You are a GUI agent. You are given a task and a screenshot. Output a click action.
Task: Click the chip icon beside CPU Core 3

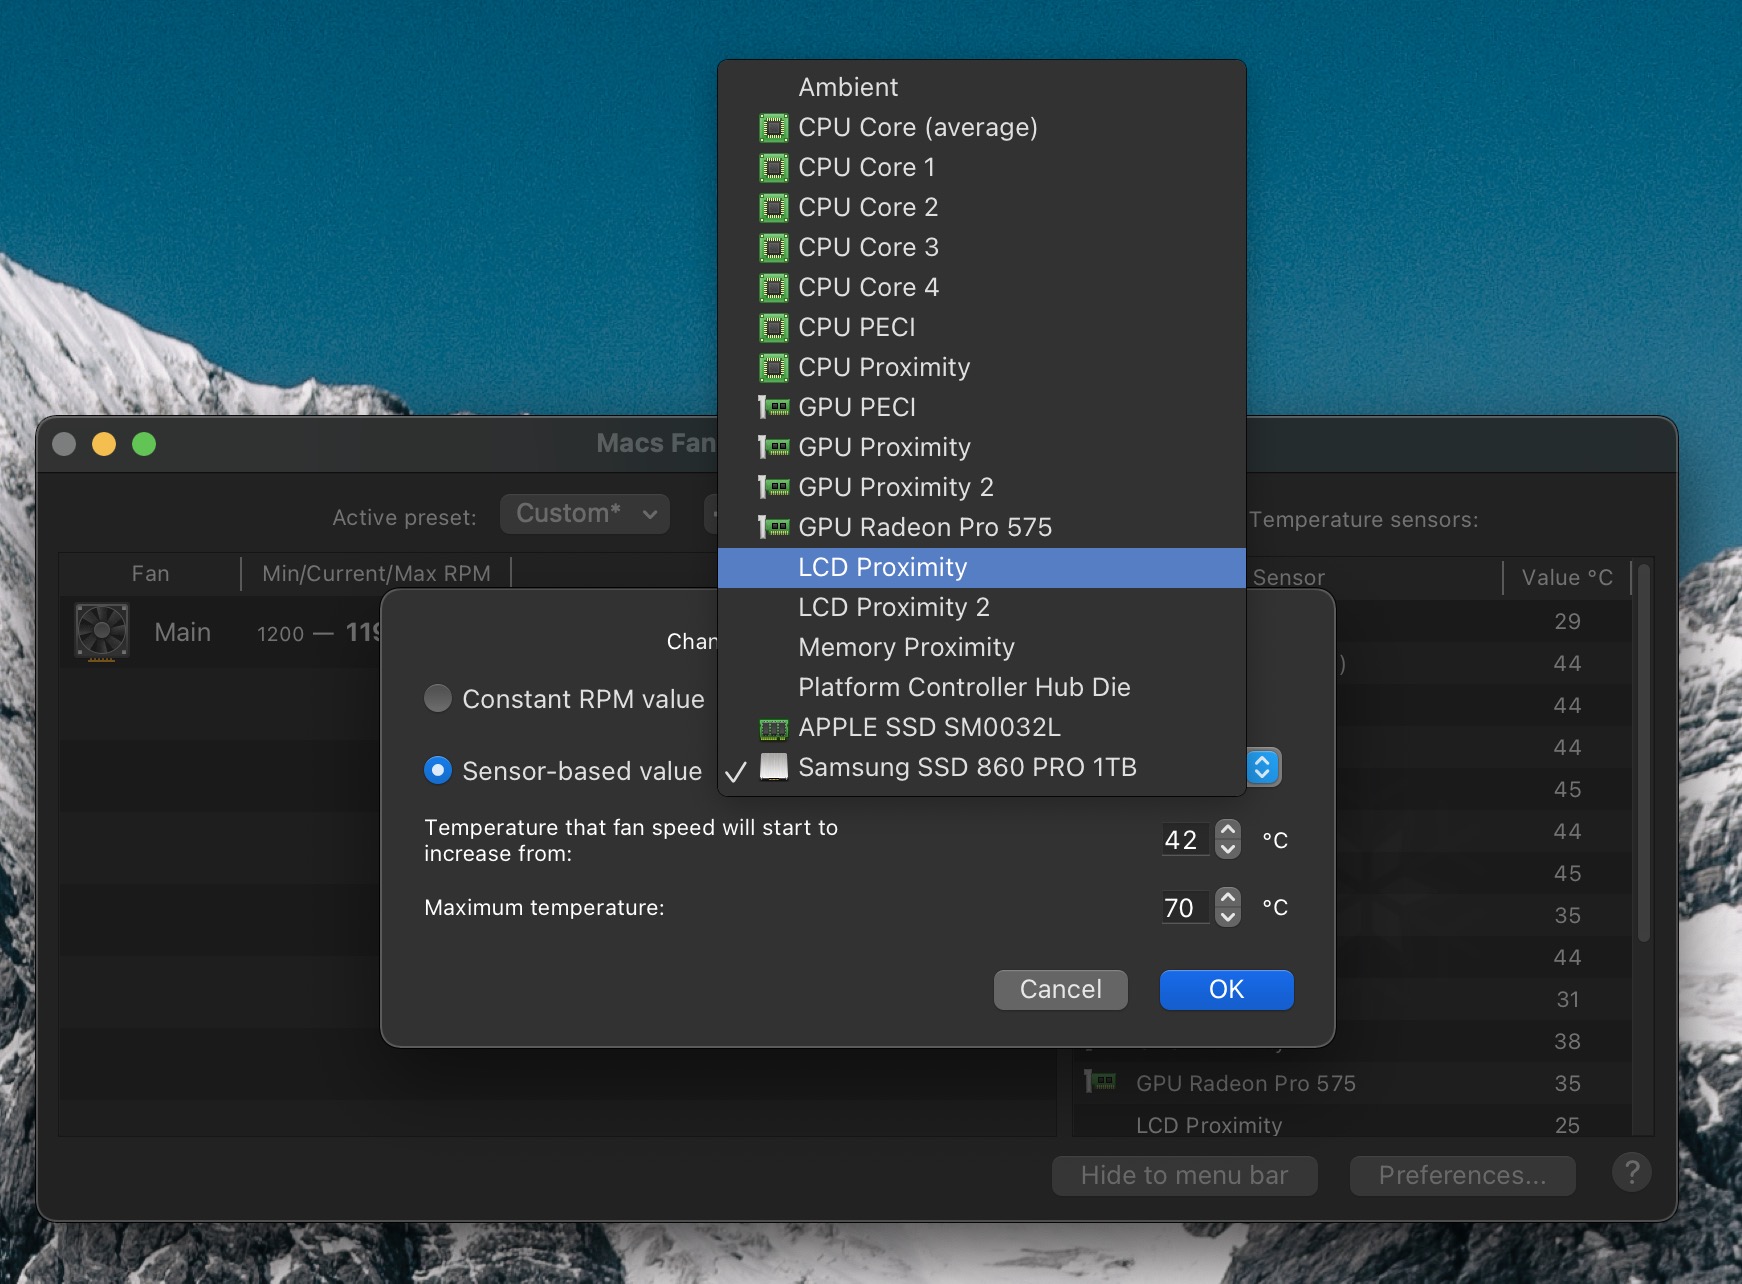pos(773,248)
